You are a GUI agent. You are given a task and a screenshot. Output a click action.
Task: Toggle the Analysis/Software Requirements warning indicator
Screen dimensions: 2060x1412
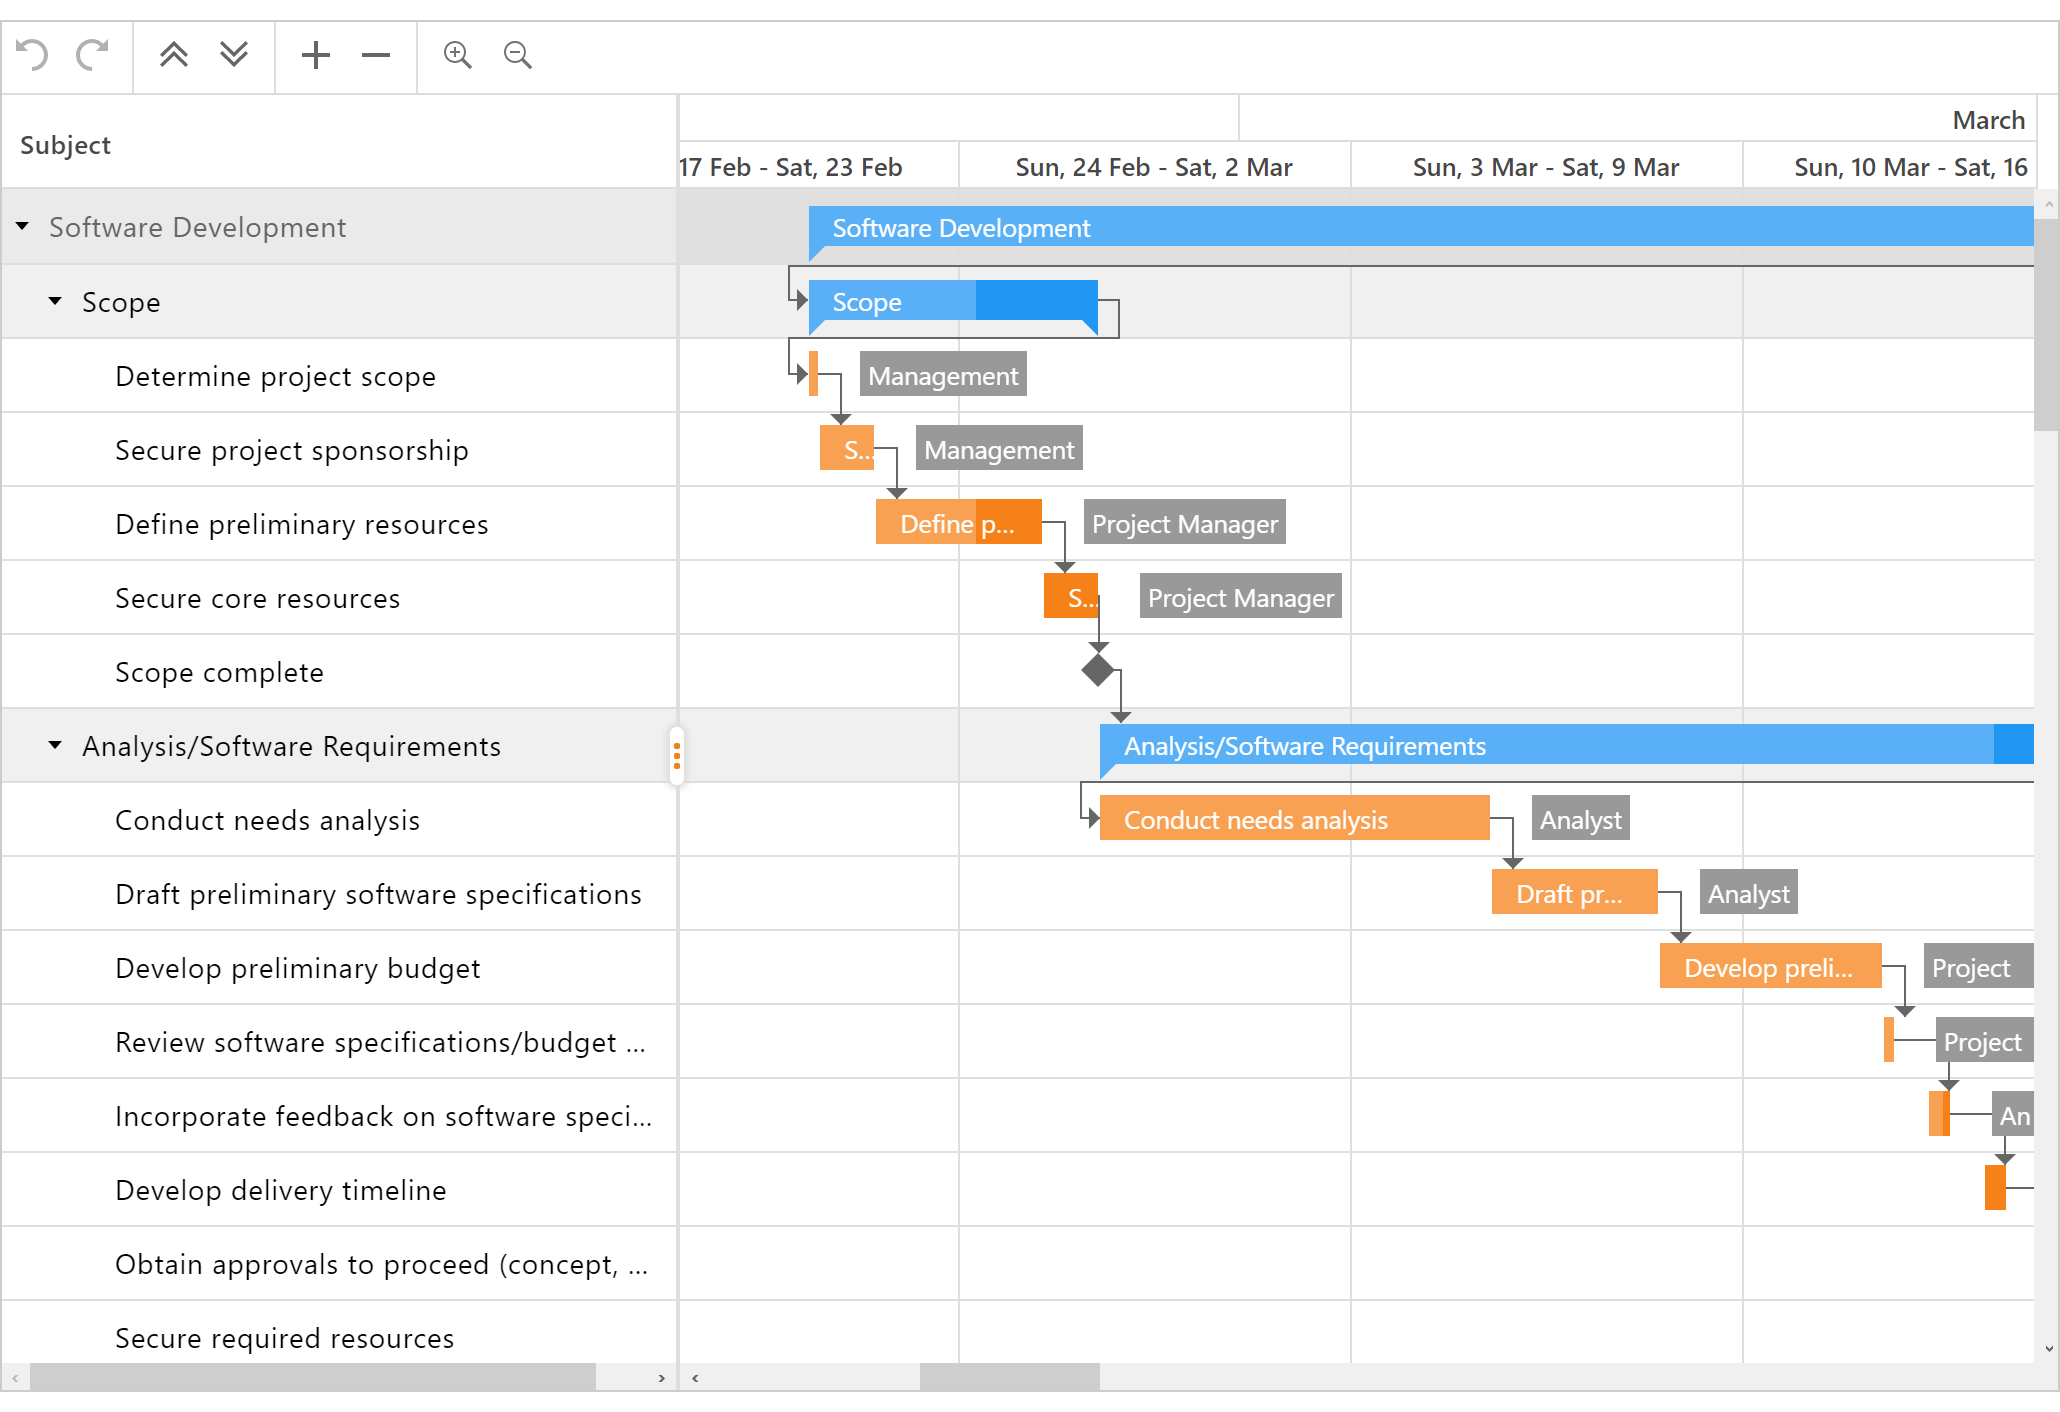coord(675,748)
